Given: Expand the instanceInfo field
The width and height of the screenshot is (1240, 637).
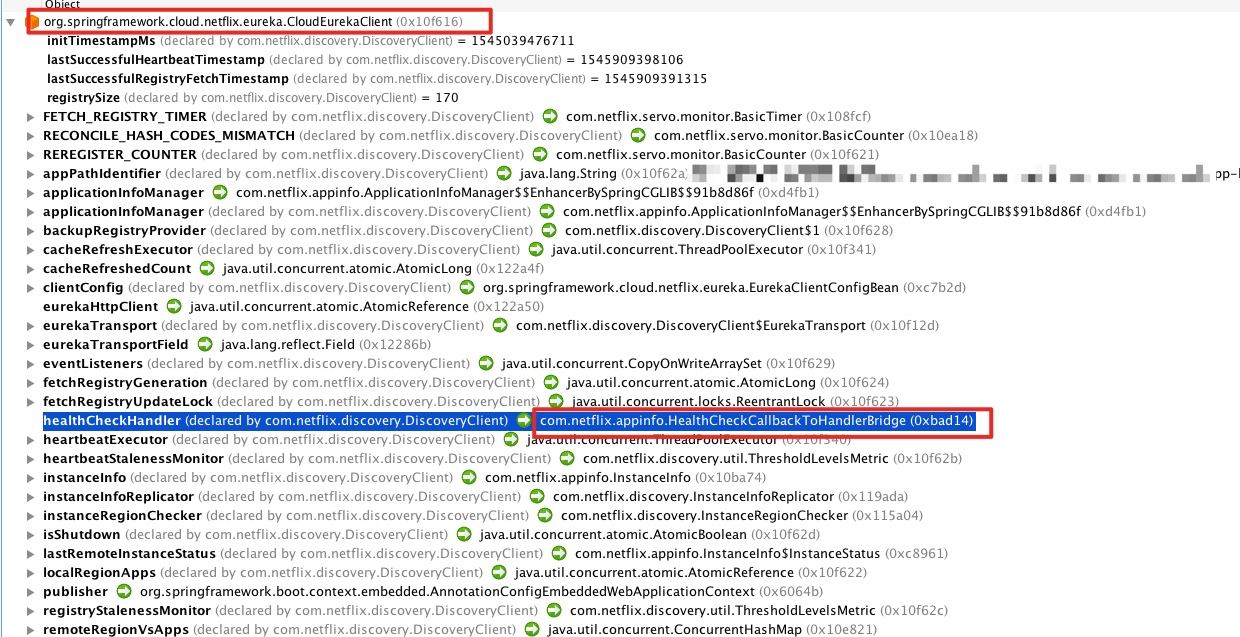Looking at the screenshot, I should [32, 477].
